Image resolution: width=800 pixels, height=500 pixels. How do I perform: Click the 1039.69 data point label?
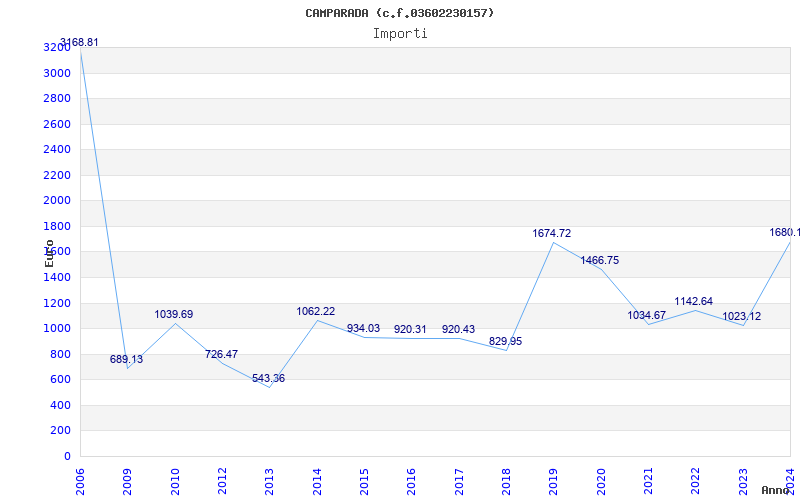point(174,314)
